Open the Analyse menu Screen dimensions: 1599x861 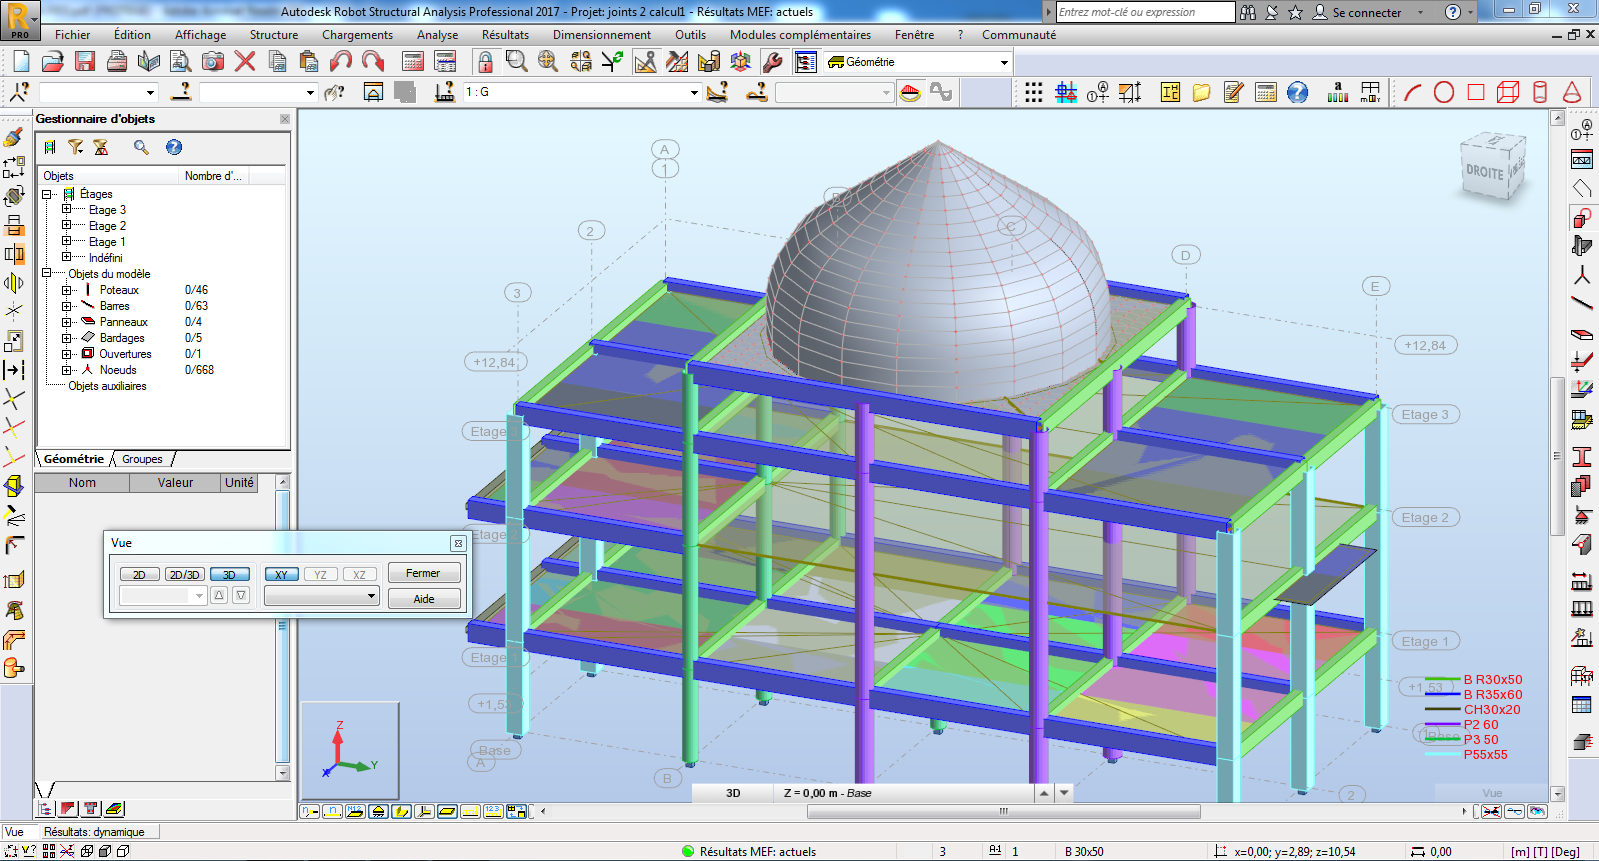(437, 35)
